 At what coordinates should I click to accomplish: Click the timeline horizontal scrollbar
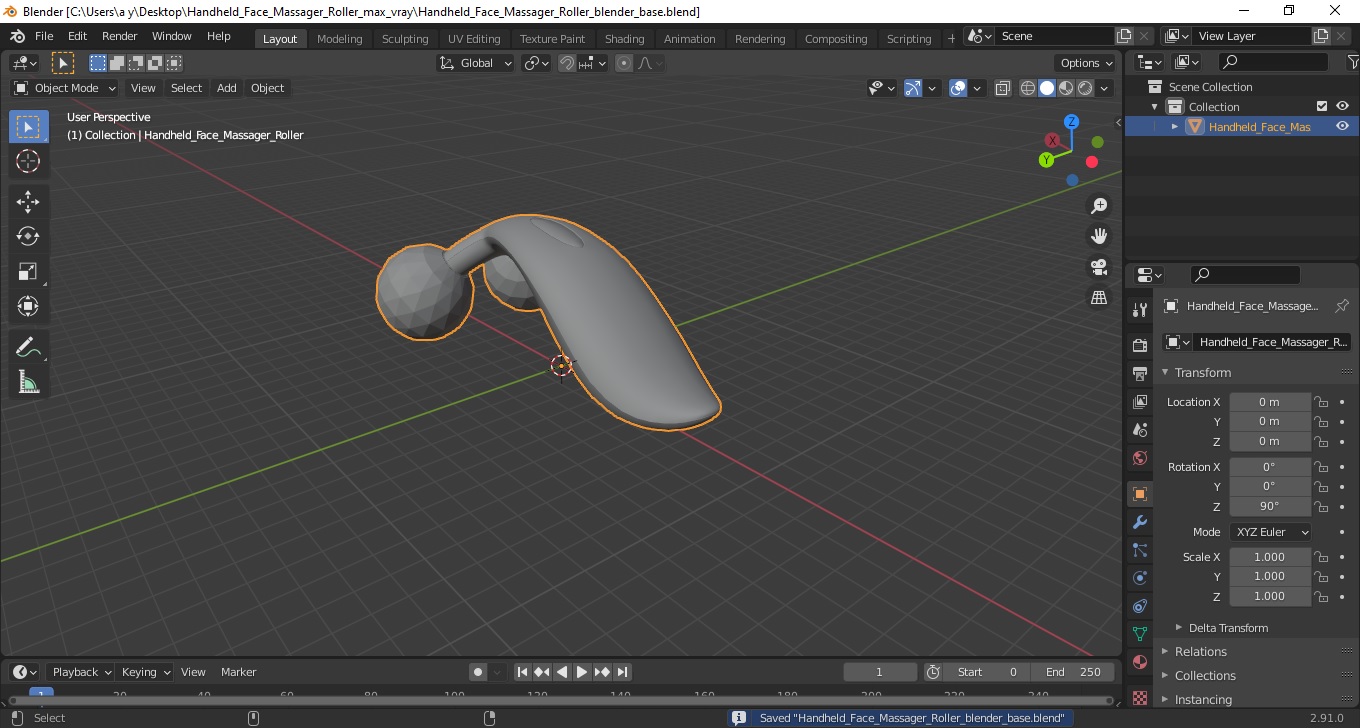(x=560, y=700)
